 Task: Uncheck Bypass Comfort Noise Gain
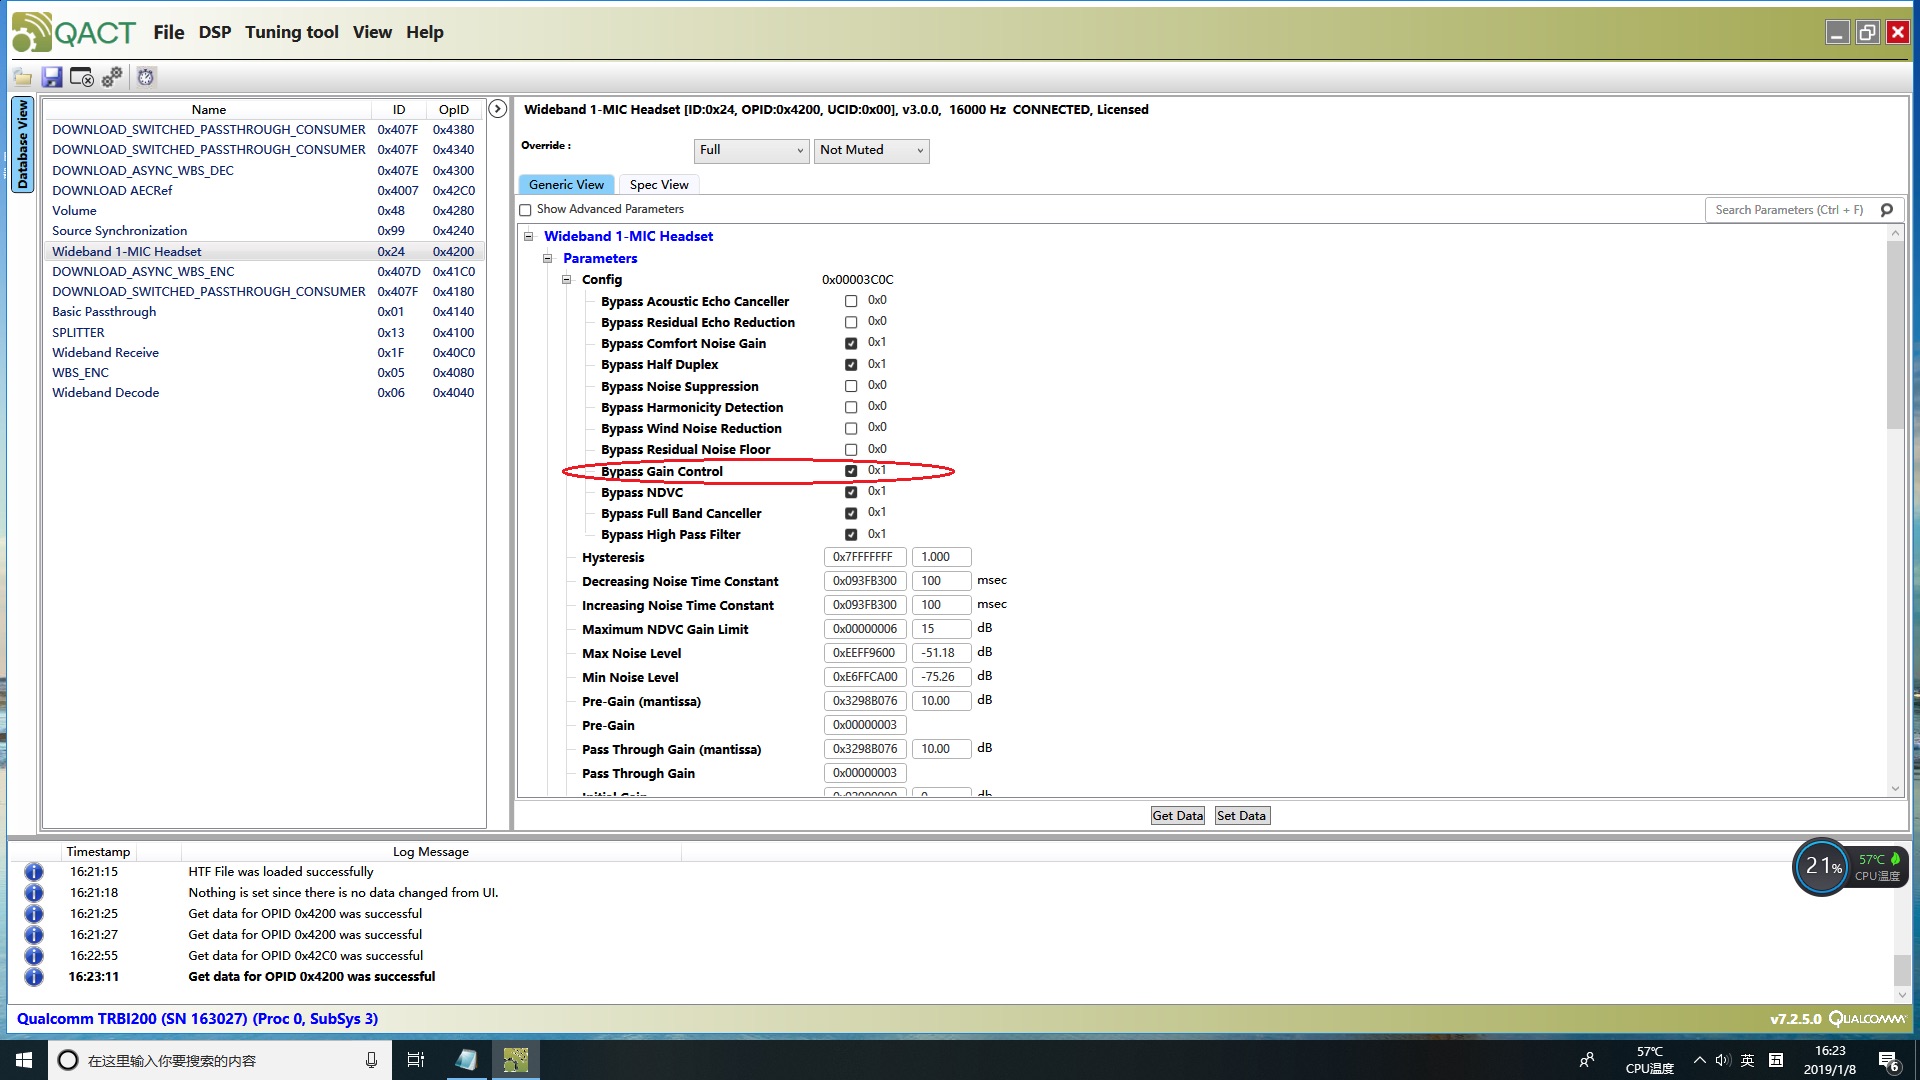[851, 343]
